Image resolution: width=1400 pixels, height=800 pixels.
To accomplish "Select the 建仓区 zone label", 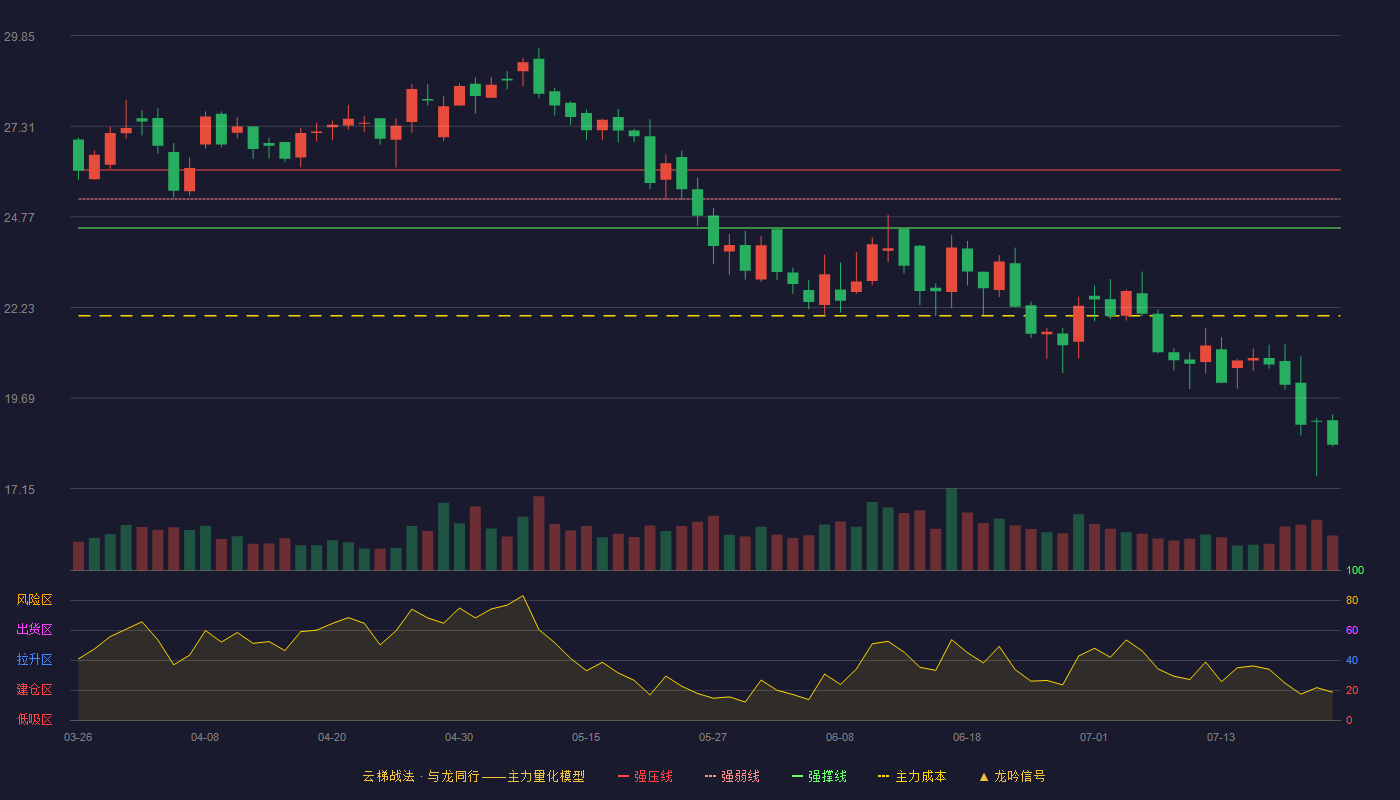I will pyautogui.click(x=34, y=690).
